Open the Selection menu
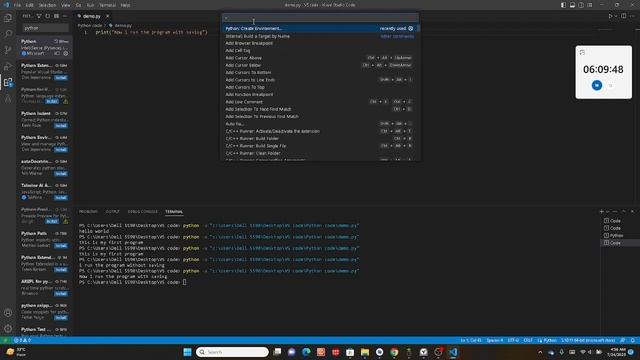 point(47,5)
